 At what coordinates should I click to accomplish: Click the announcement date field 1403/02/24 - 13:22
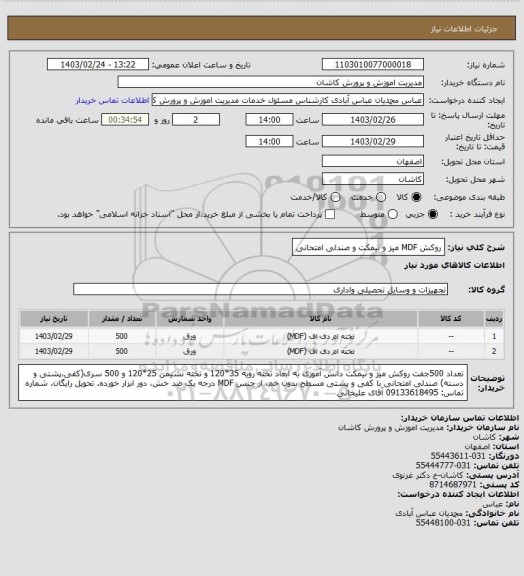click(98, 65)
